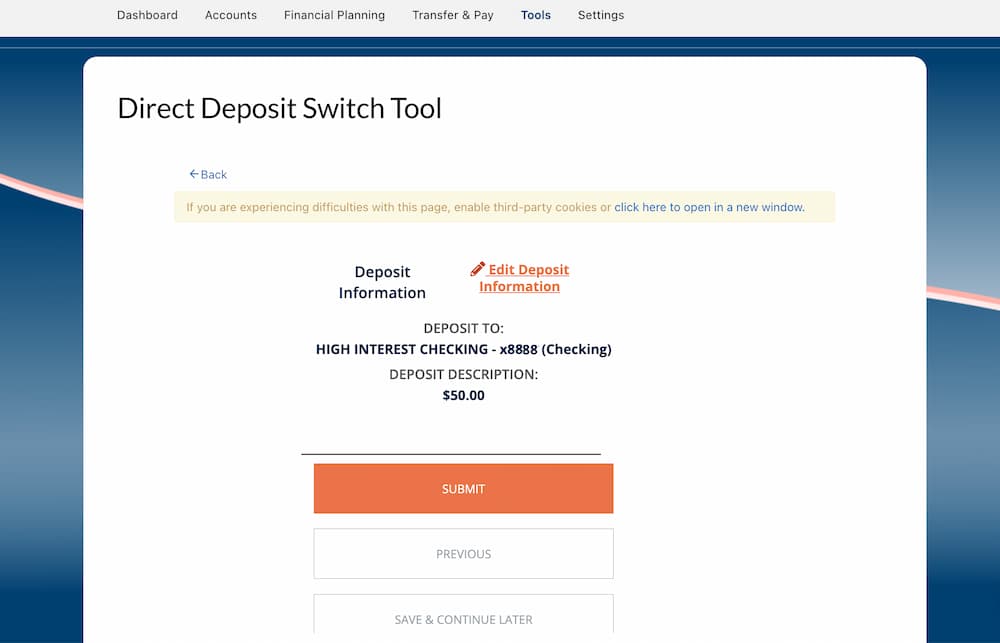
Task: Open the Settings navigation item
Action: click(x=601, y=15)
